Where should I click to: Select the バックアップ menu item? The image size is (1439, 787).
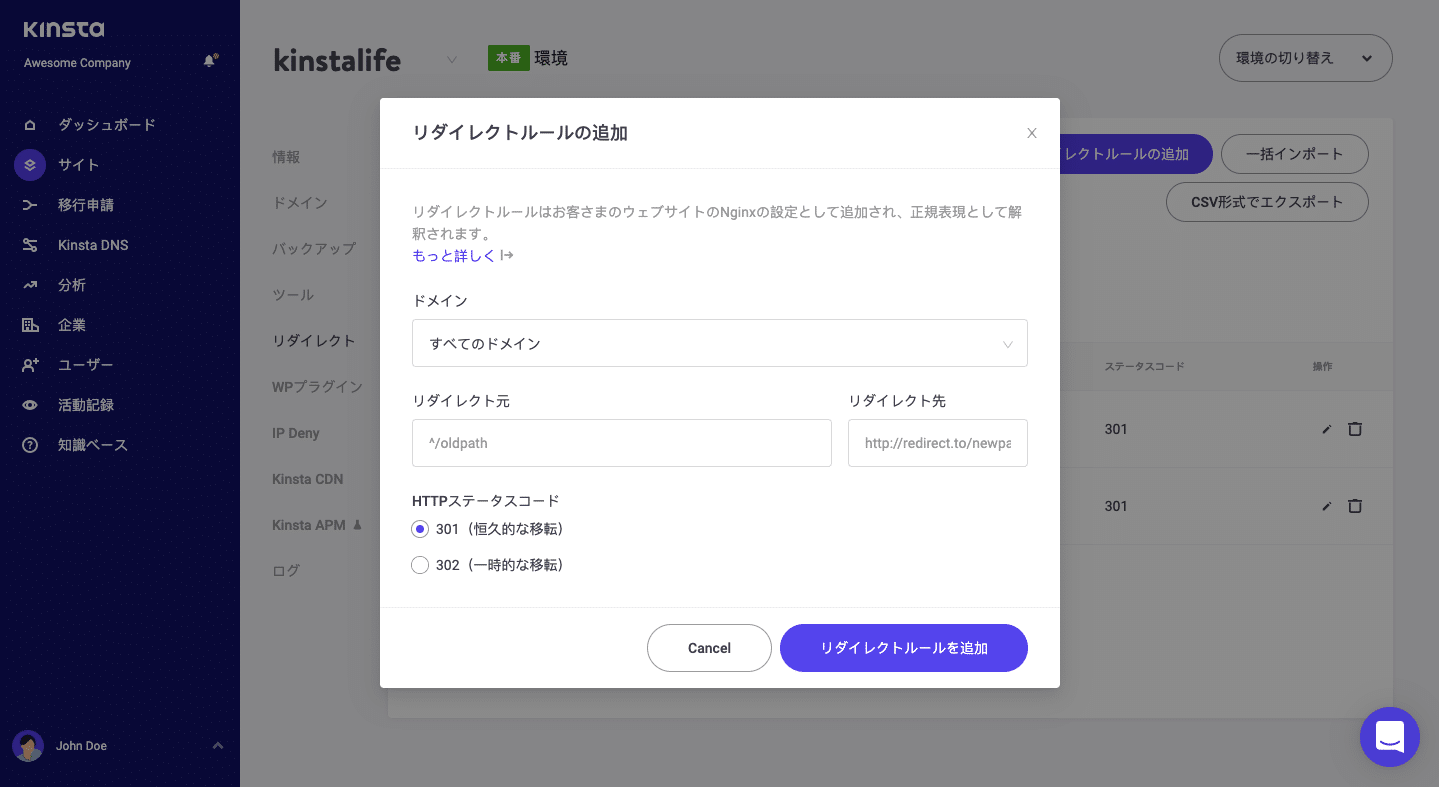click(x=312, y=248)
